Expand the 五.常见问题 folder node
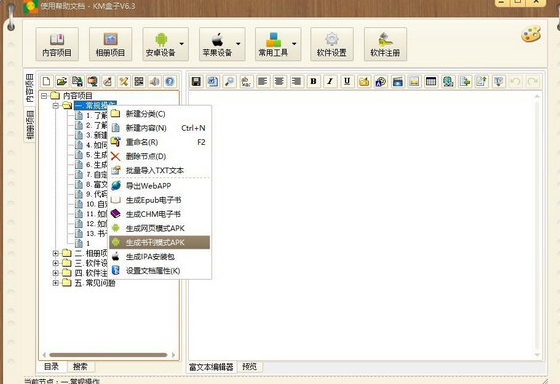This screenshot has height=384, width=560. tap(55, 283)
